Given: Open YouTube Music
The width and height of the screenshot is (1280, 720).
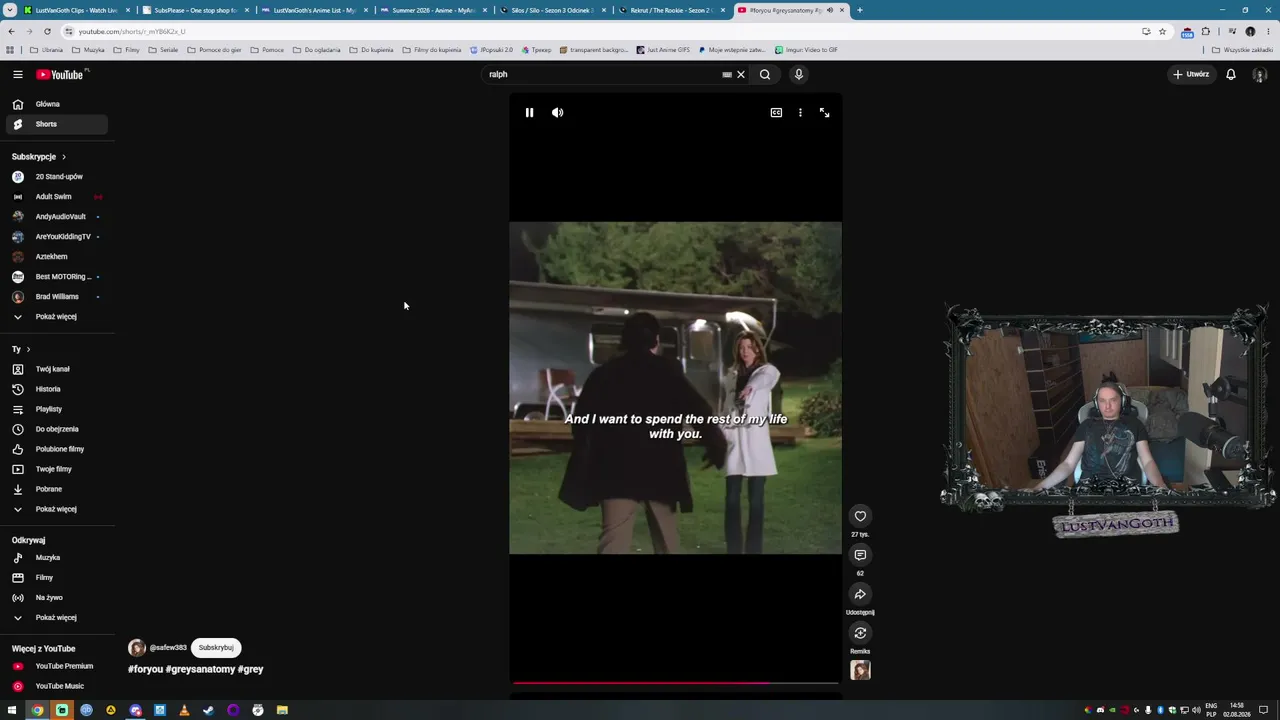Looking at the screenshot, I should pos(57,686).
